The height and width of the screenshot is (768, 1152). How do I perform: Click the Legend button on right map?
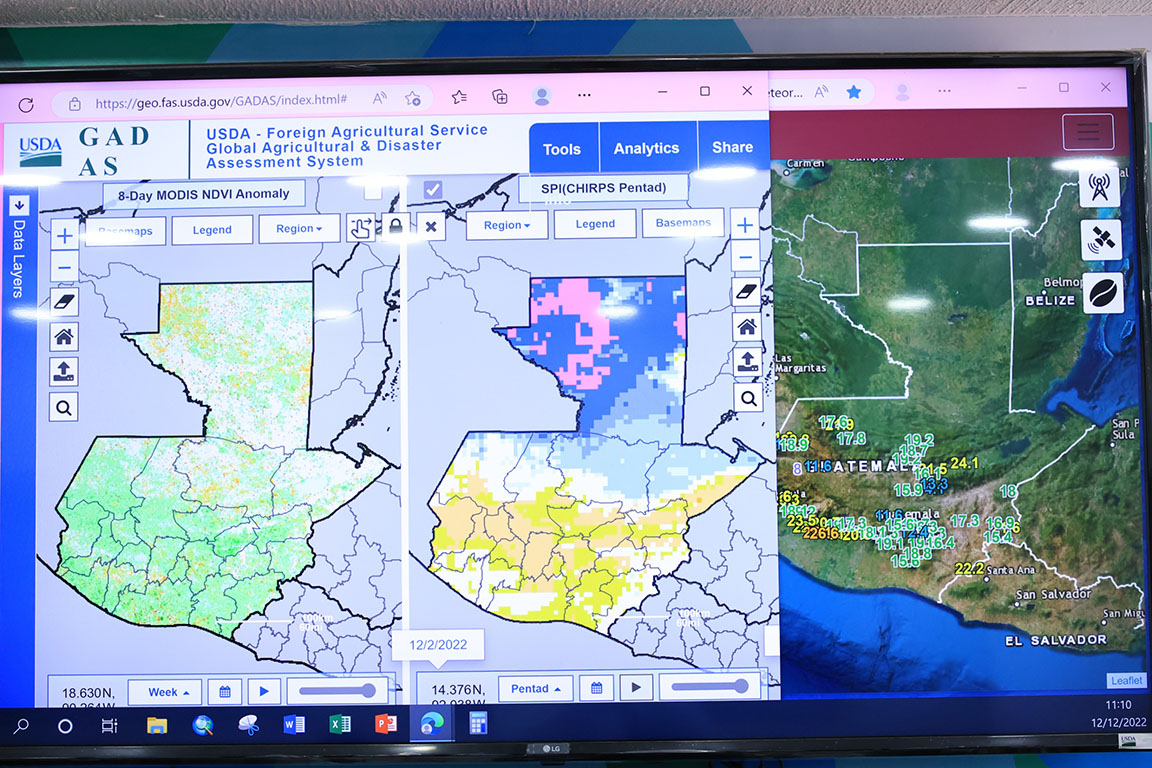595,224
